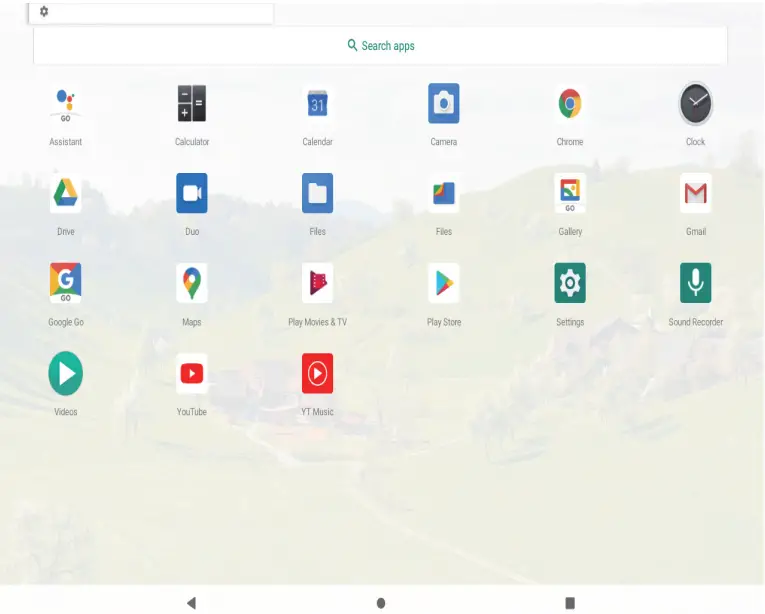Image resolution: width=765 pixels, height=614 pixels.
Task: Launch the Sound Recorder app
Action: click(x=696, y=283)
